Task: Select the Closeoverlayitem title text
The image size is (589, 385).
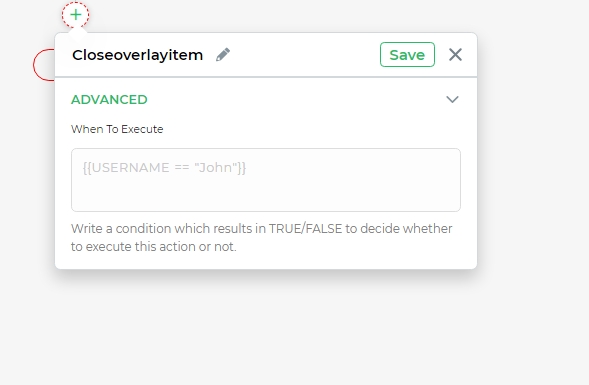Action: click(137, 55)
